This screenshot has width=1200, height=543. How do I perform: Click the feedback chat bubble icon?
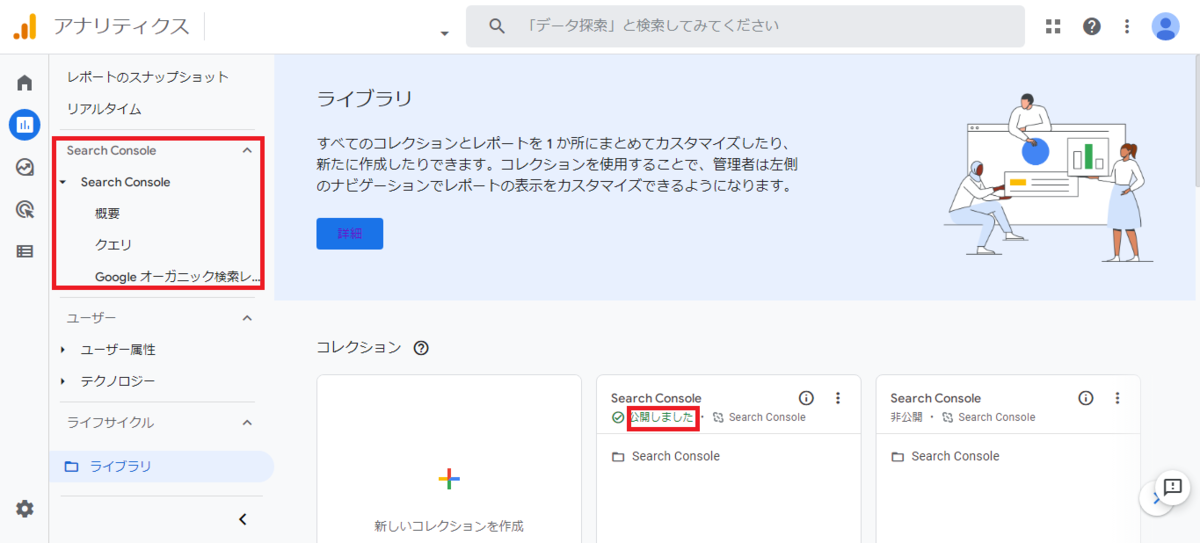click(1173, 486)
